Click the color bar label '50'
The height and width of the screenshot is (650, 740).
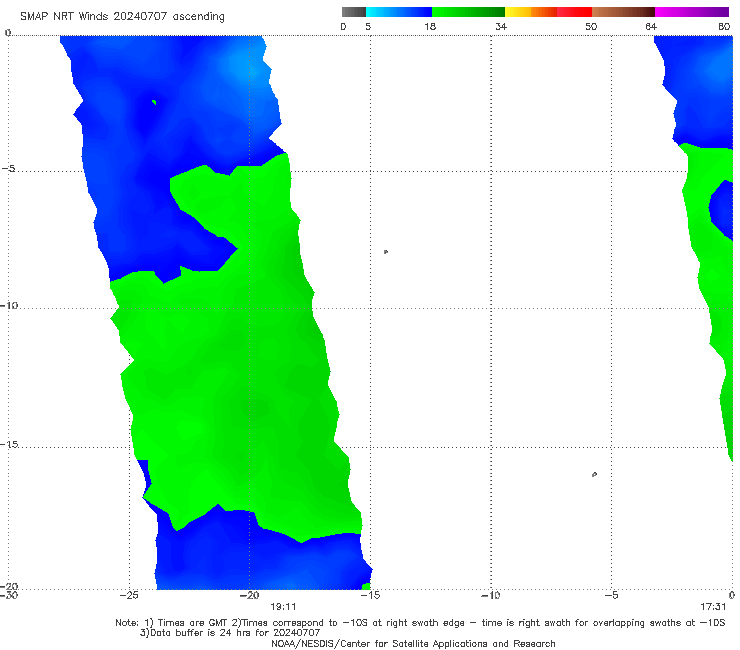click(591, 27)
